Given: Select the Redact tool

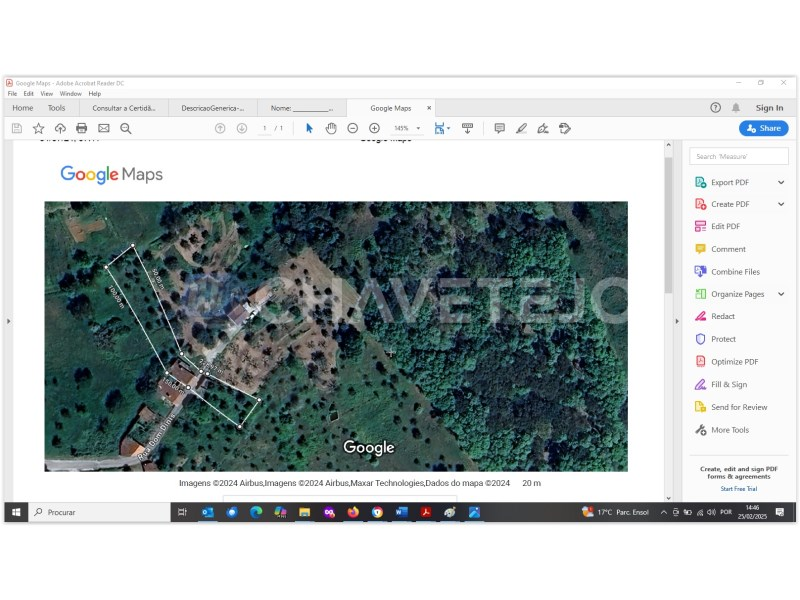Looking at the screenshot, I should tap(722, 316).
